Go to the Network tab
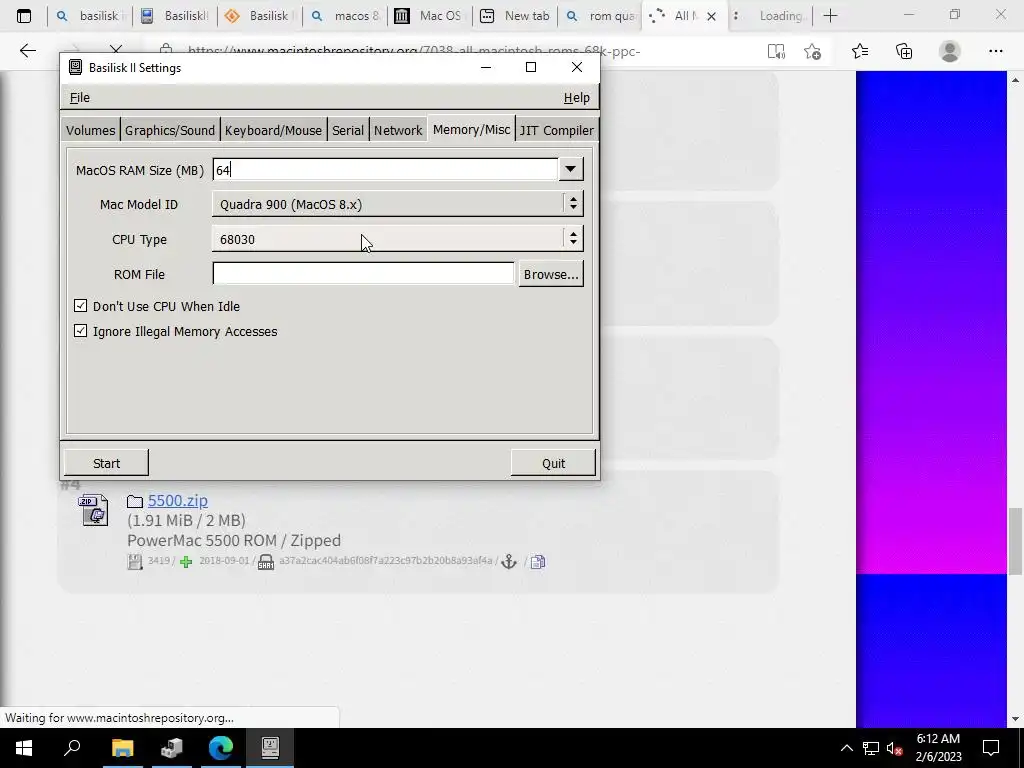The image size is (1024, 768). (398, 130)
